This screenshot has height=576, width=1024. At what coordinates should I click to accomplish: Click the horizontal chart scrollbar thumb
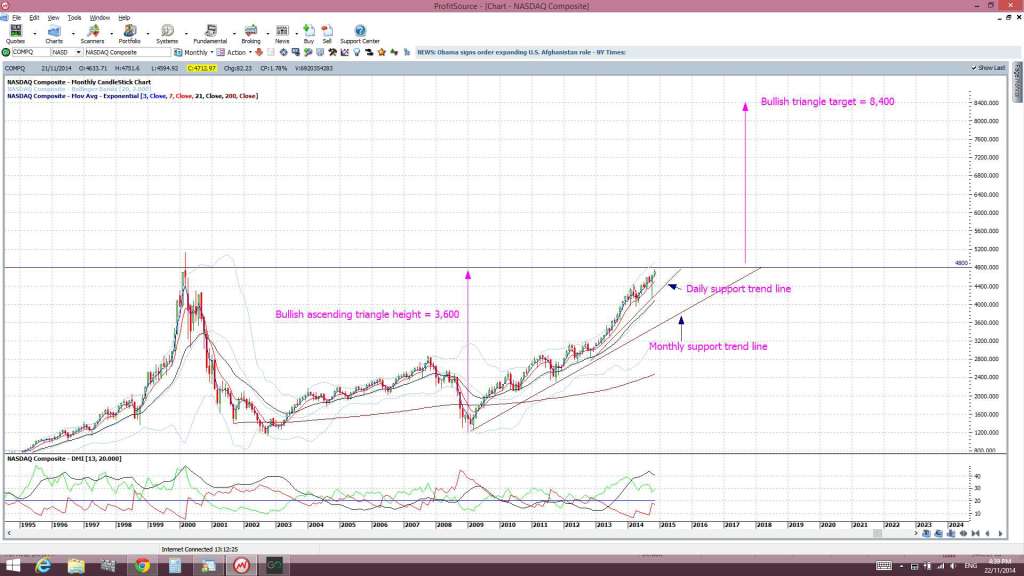(x=878, y=534)
